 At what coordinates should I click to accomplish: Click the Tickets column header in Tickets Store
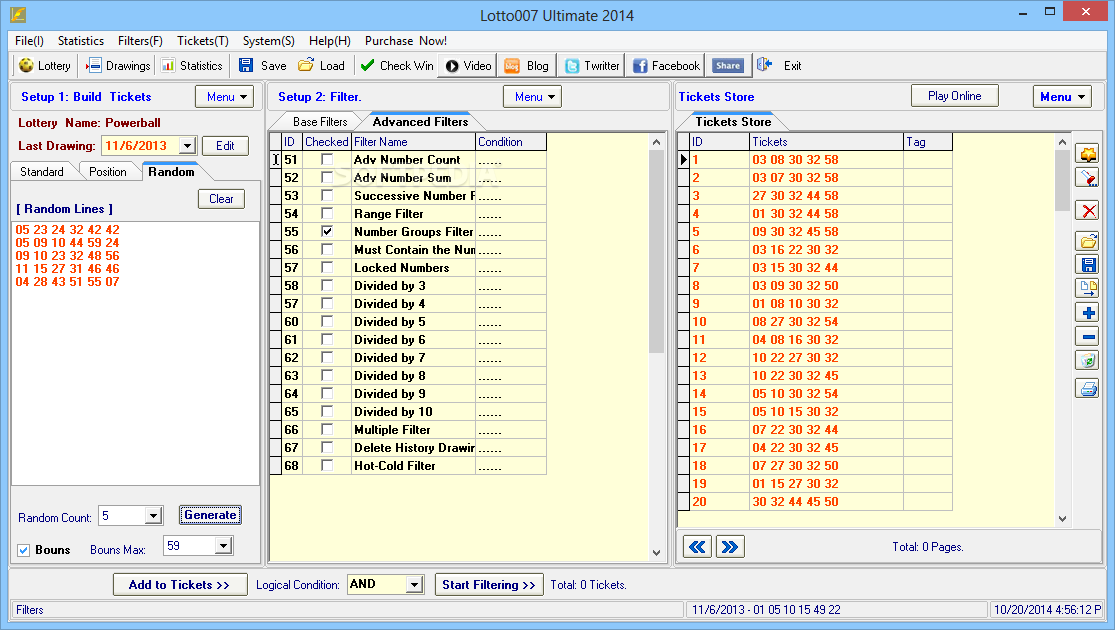pos(826,142)
